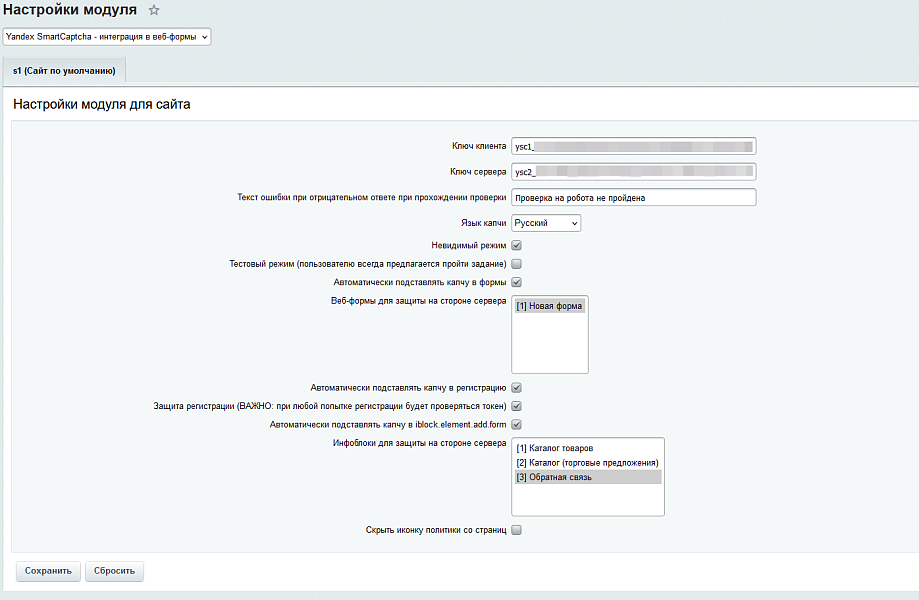Screen dimensions: 919x600
Task: Click the favorites star next to page title
Action: click(x=154, y=10)
